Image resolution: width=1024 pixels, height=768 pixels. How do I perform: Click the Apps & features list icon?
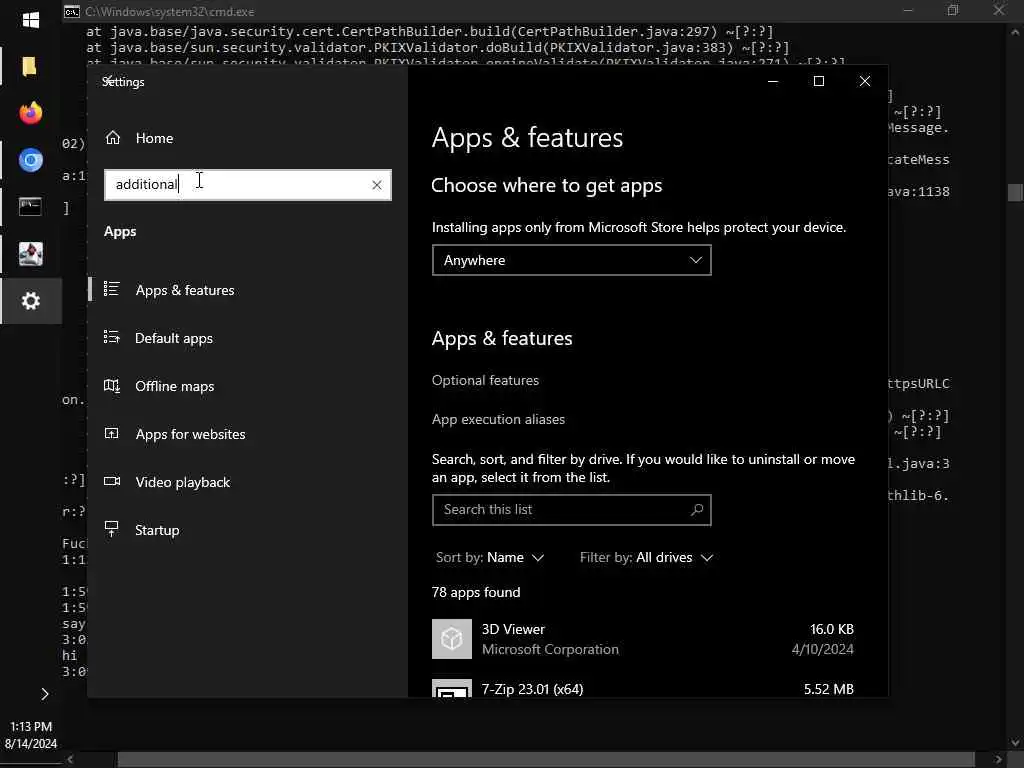pyautogui.click(x=112, y=289)
